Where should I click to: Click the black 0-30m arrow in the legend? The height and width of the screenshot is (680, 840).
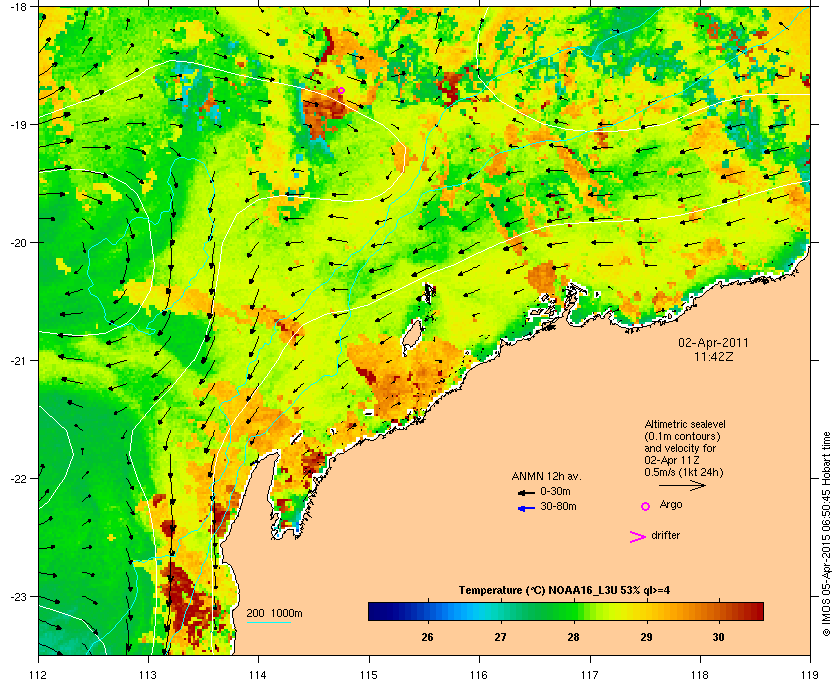click(x=526, y=492)
